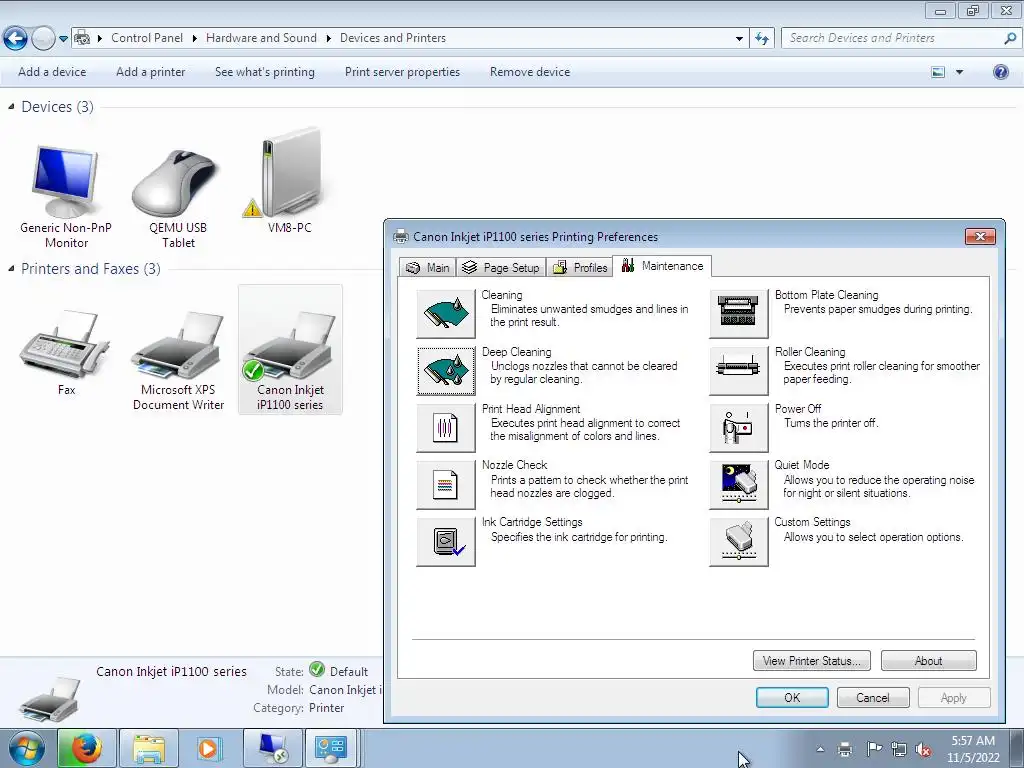1024x768 pixels.
Task: Launch the Nozzle Check pattern icon
Action: [446, 485]
